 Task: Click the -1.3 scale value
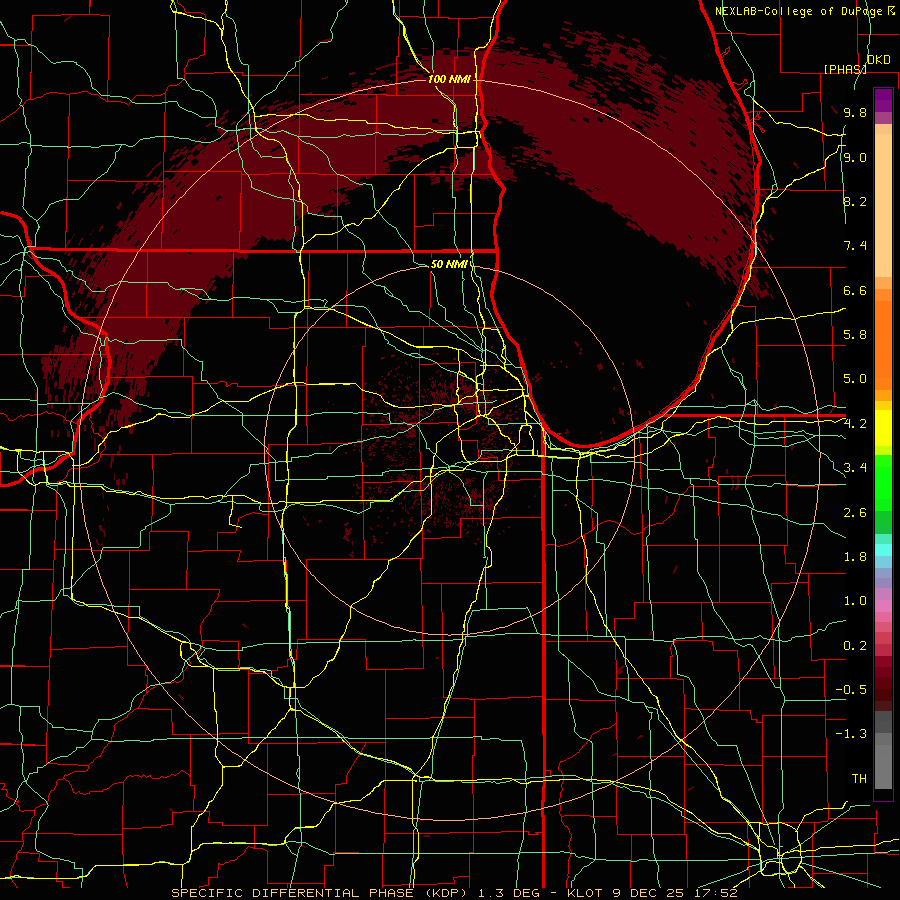click(x=851, y=734)
